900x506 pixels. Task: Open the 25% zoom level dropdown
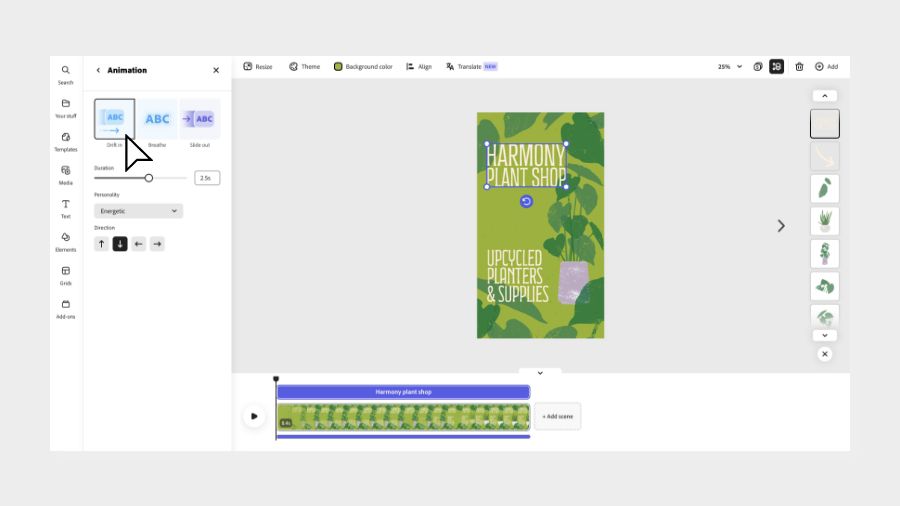[730, 67]
